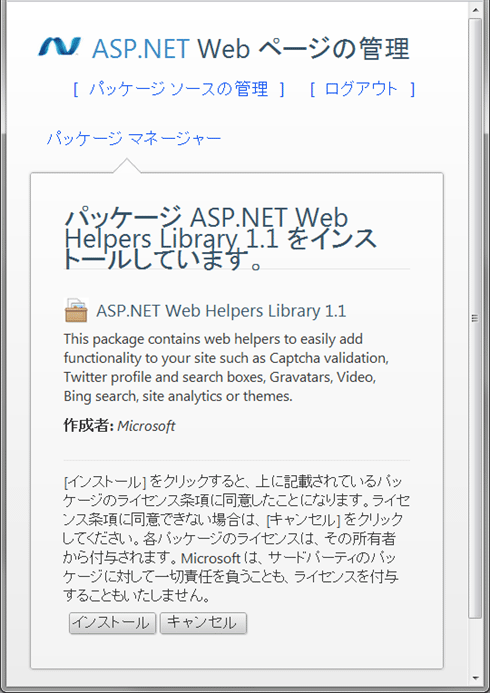Cancel installation with the キャンセル button
490x693 pixels.
click(x=203, y=623)
